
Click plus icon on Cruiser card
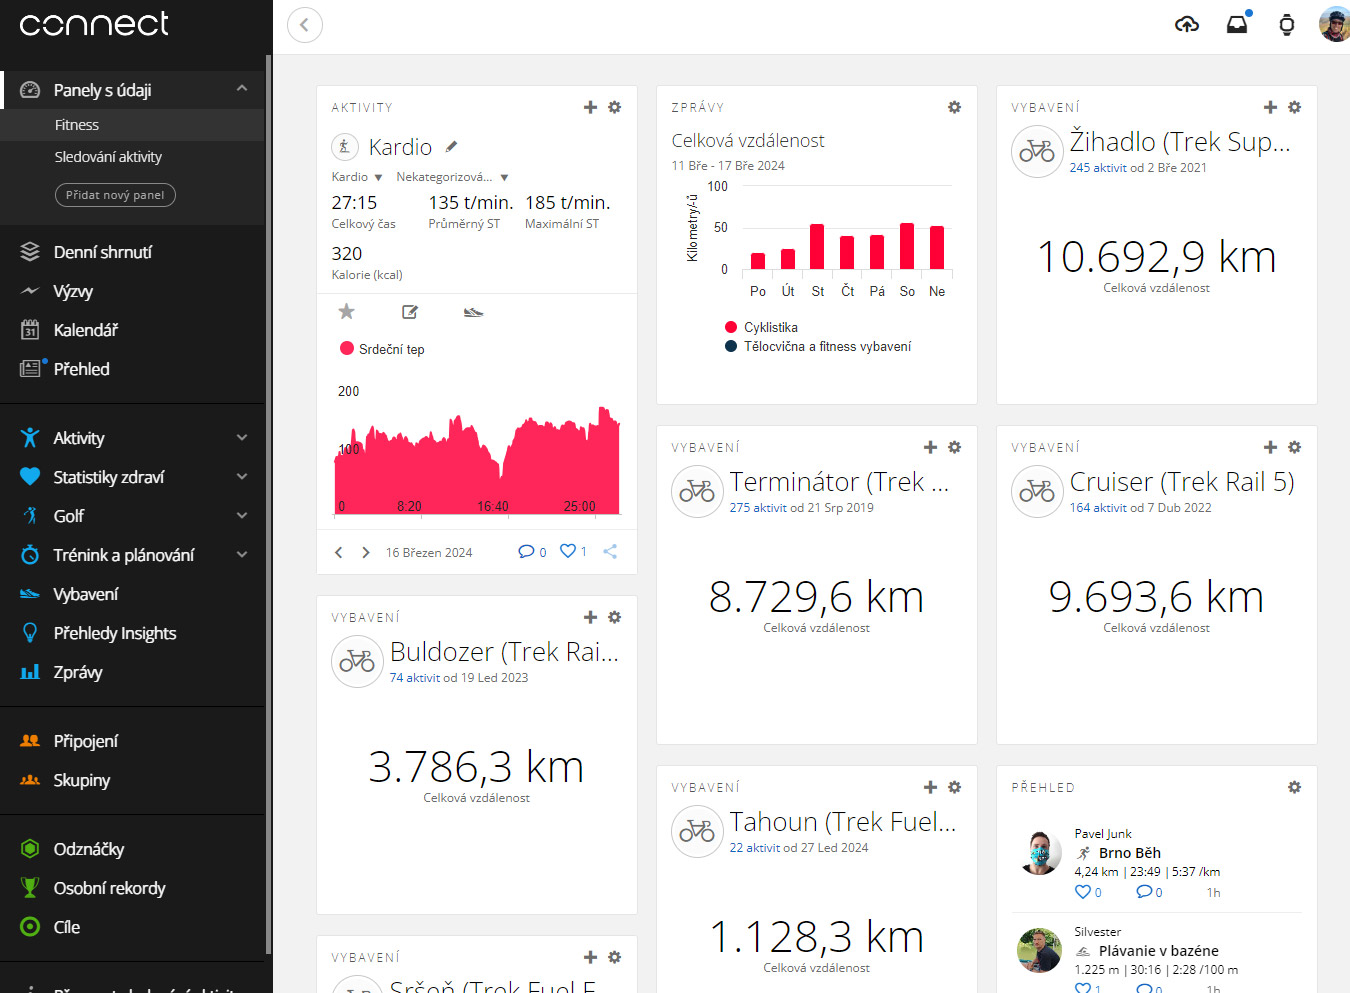[1270, 447]
